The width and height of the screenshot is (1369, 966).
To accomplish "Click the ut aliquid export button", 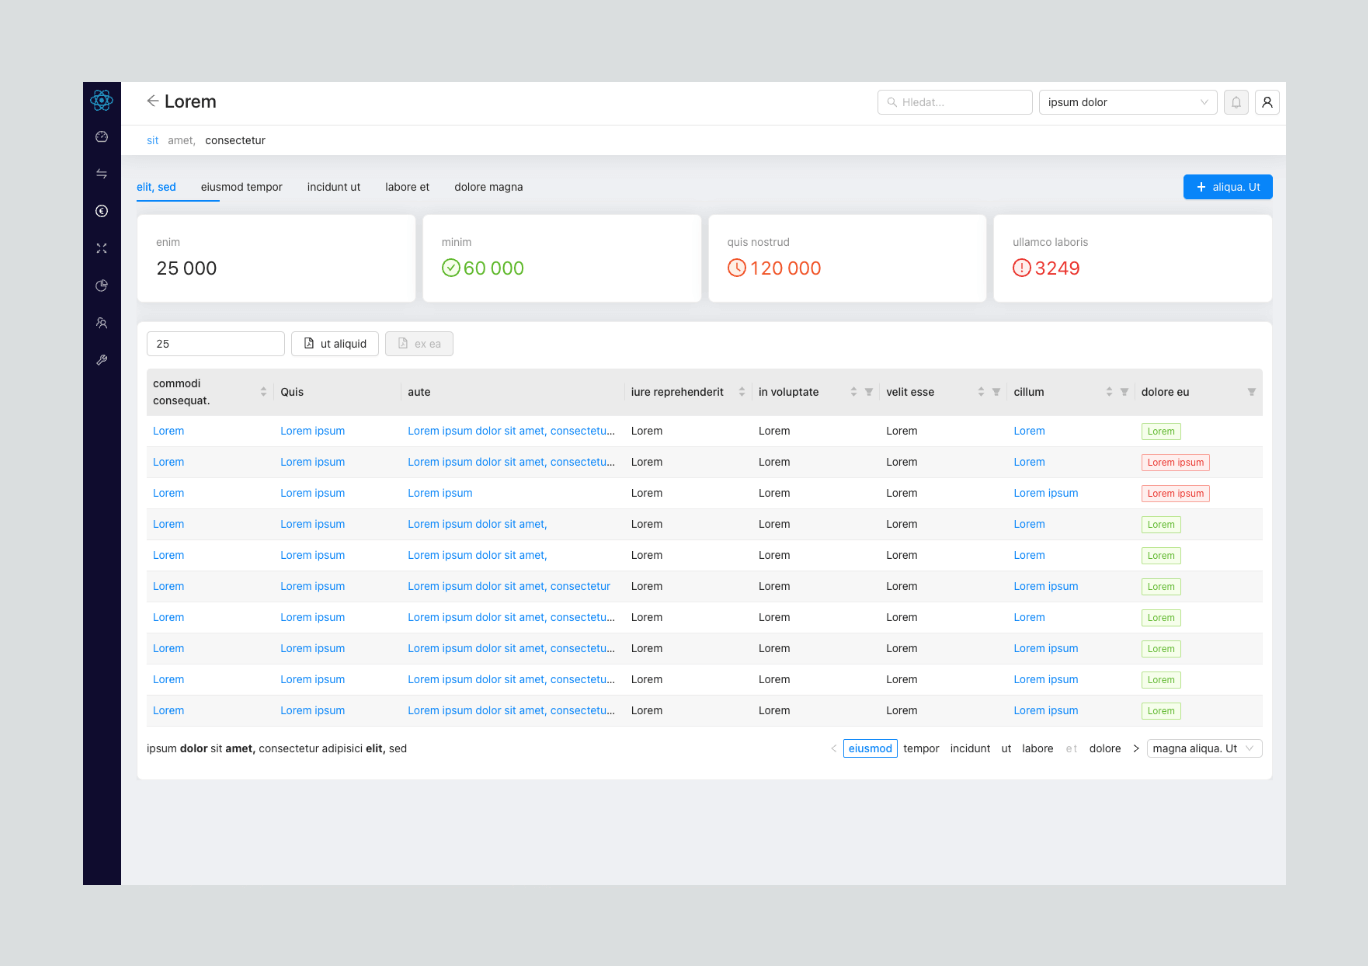I will [335, 344].
